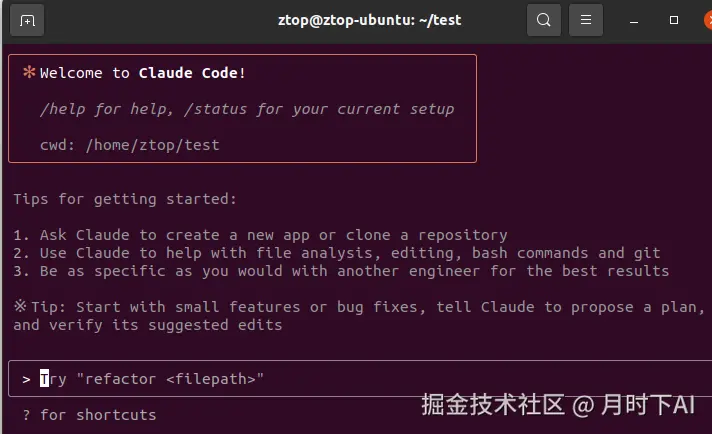Maximize the terminal window
The height and width of the screenshot is (434, 712).
[674, 20]
